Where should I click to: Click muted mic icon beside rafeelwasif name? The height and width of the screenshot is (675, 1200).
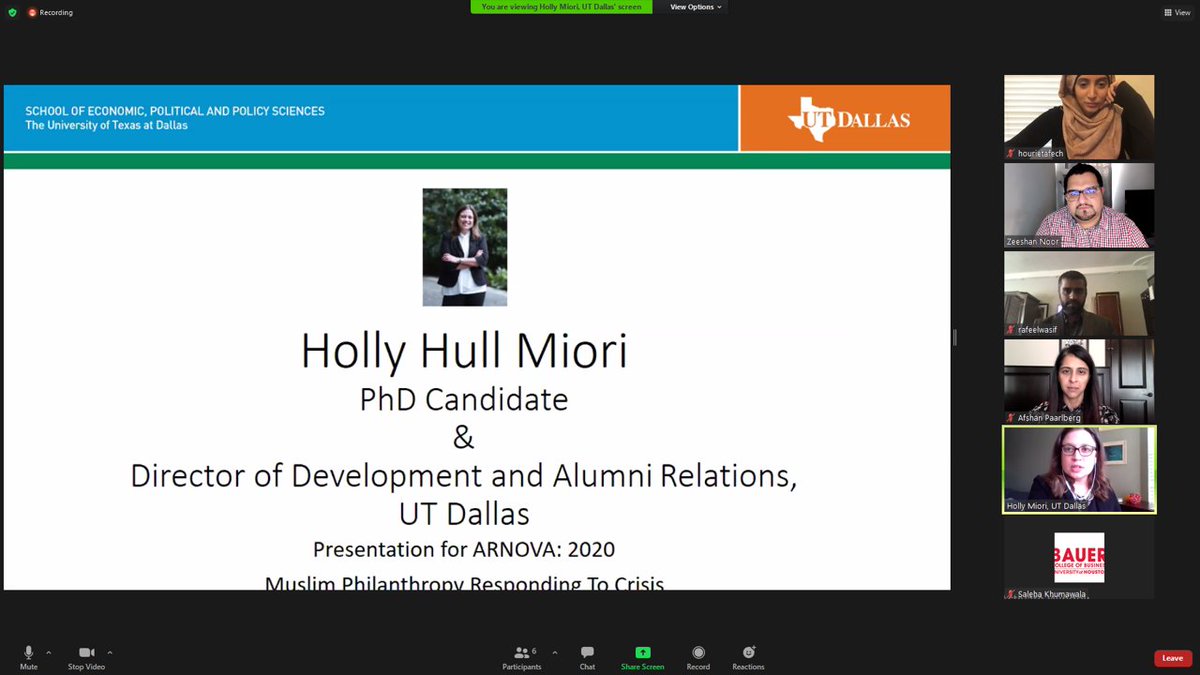point(1011,329)
